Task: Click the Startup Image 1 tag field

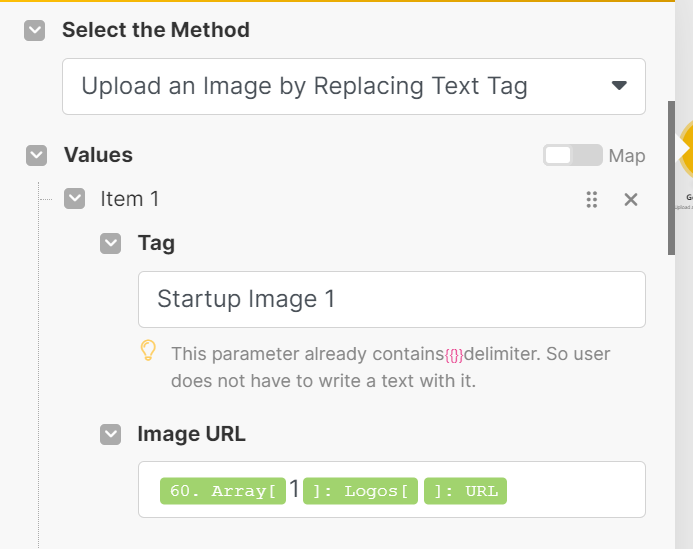Action: coord(391,299)
